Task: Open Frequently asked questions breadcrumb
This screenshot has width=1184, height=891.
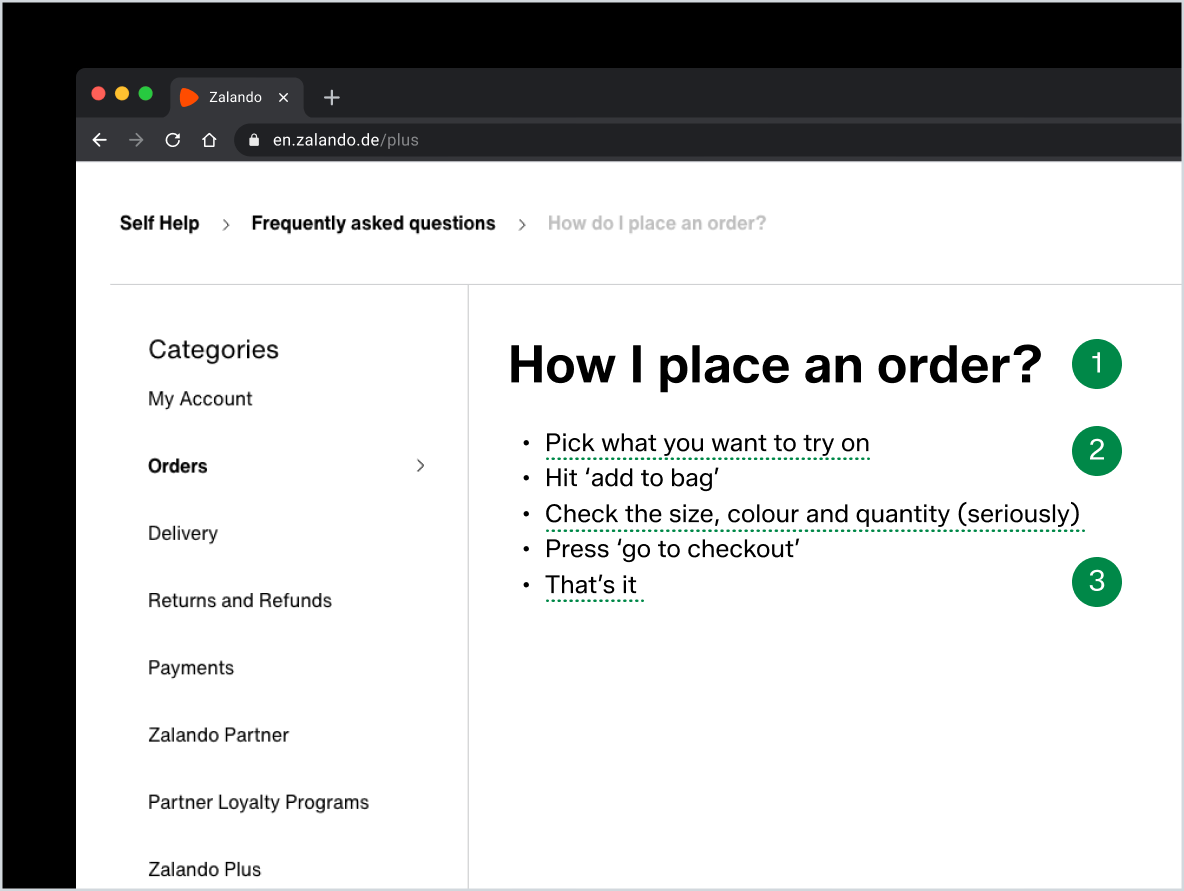Action: pyautogui.click(x=373, y=223)
